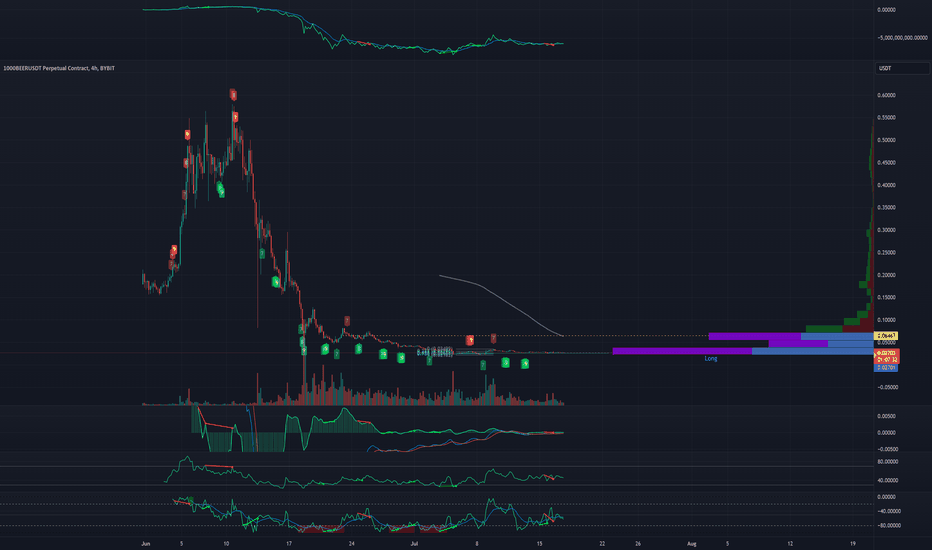Select the bright red signal marker before July 8
Image resolution: width=932 pixels, height=550 pixels.
pos(470,340)
